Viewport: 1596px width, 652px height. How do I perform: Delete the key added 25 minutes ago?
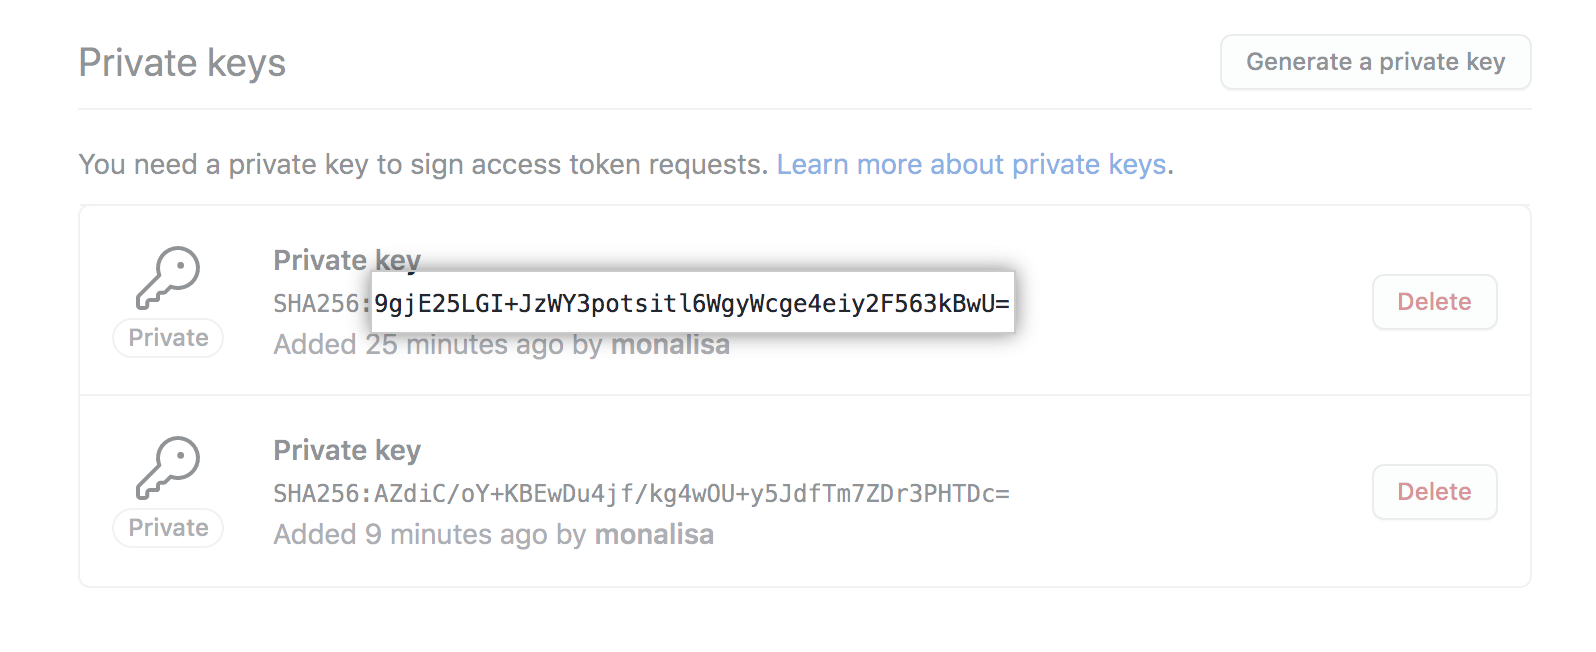pyautogui.click(x=1434, y=302)
